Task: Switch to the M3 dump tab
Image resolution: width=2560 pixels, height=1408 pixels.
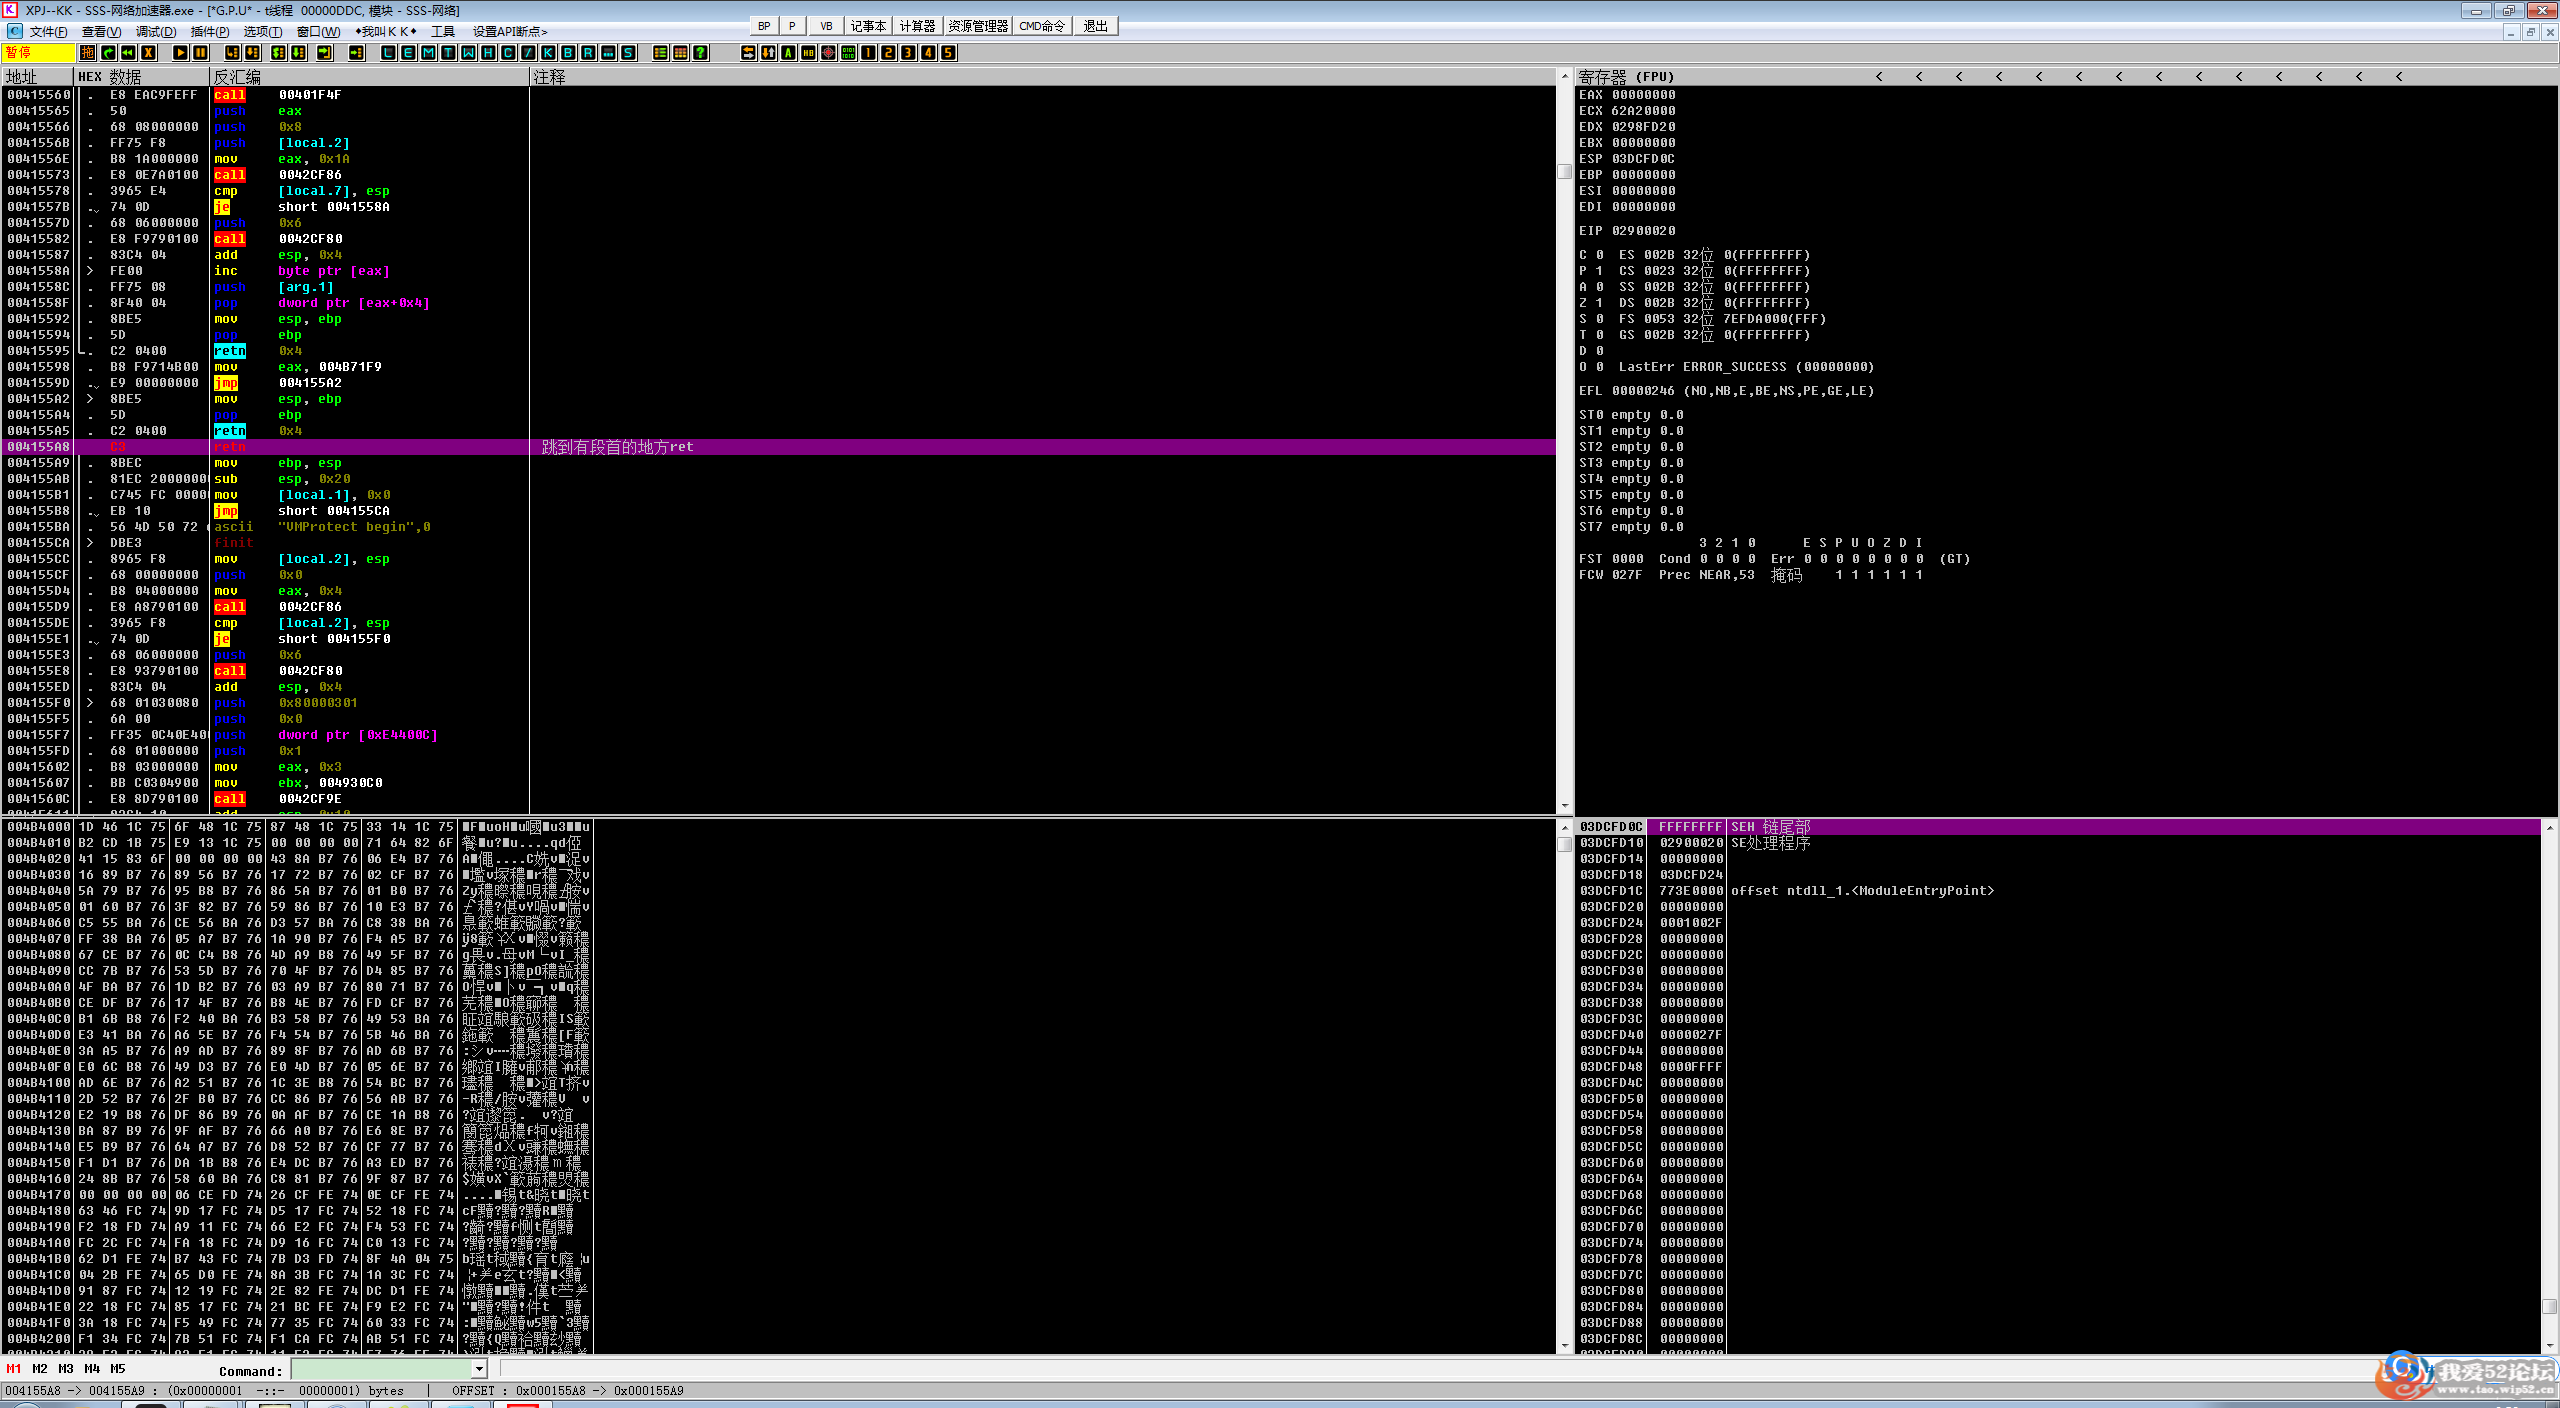Action: pos(66,1369)
